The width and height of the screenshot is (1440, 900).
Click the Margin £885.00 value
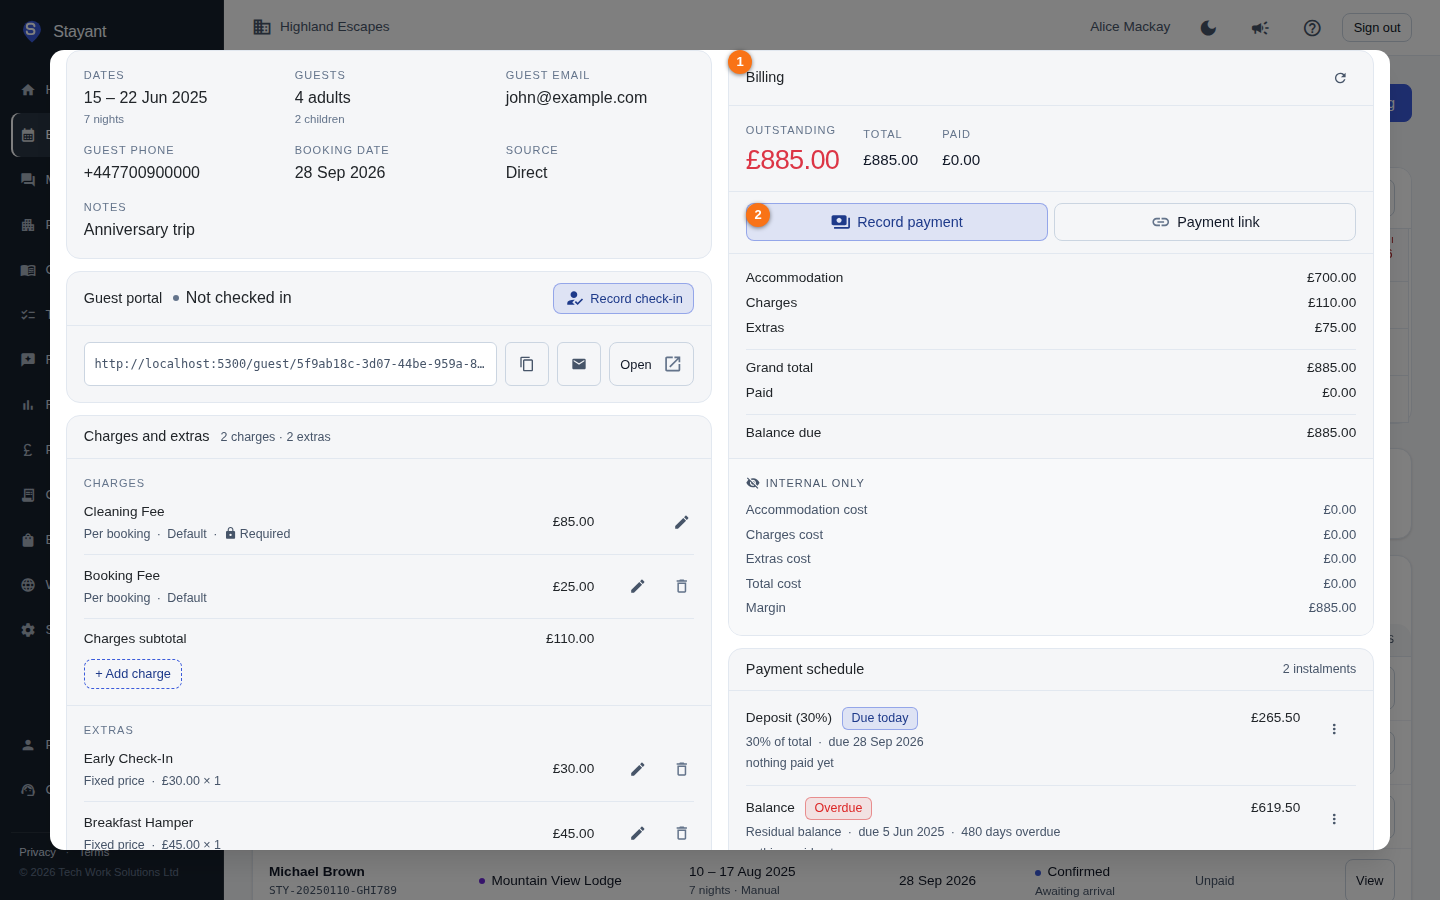coord(1332,608)
